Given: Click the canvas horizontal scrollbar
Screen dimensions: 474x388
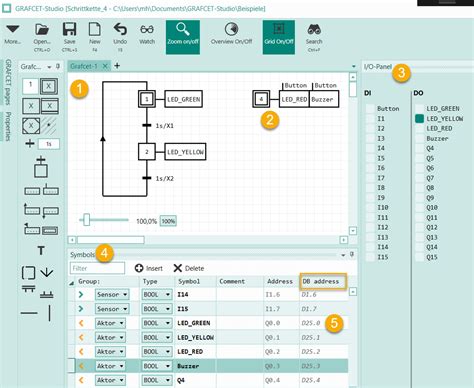Looking at the screenshot, I should click(x=111, y=240).
